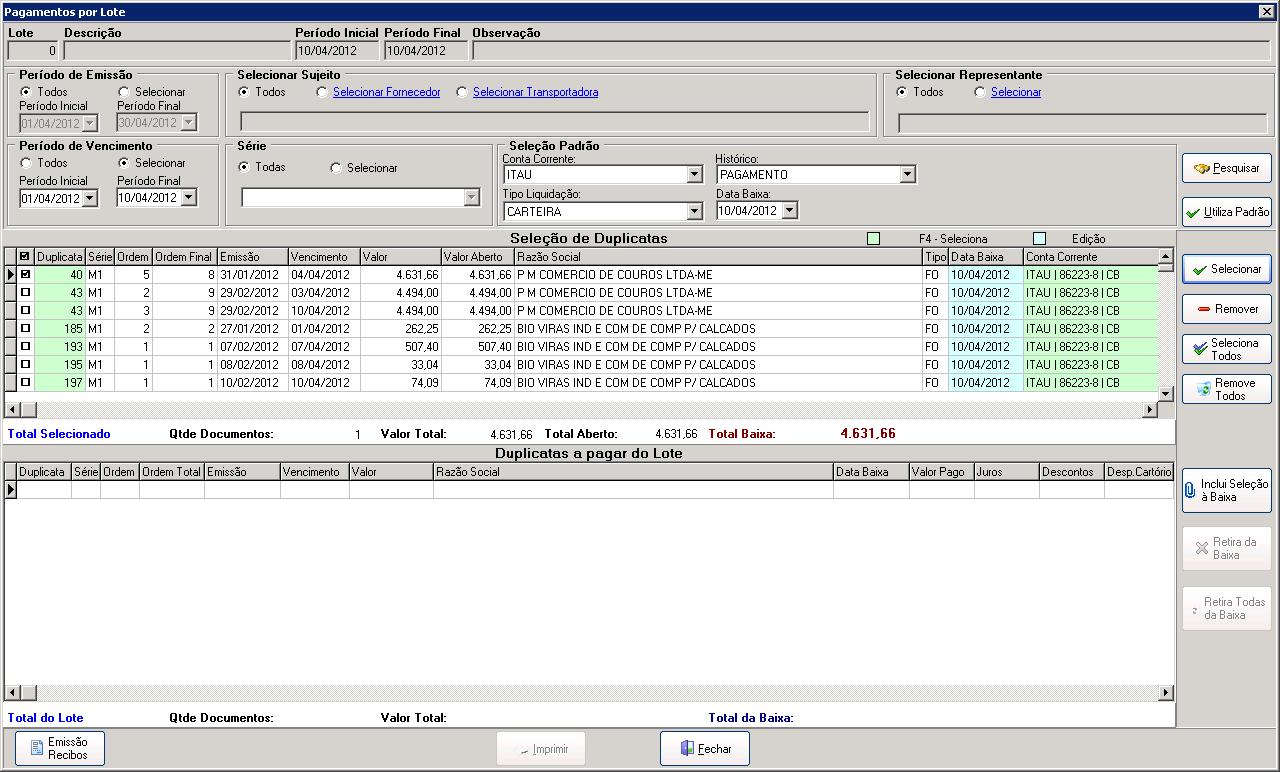Click Razão Social header in Seleção grid
Image resolution: width=1280 pixels, height=772 pixels.
click(x=718, y=257)
